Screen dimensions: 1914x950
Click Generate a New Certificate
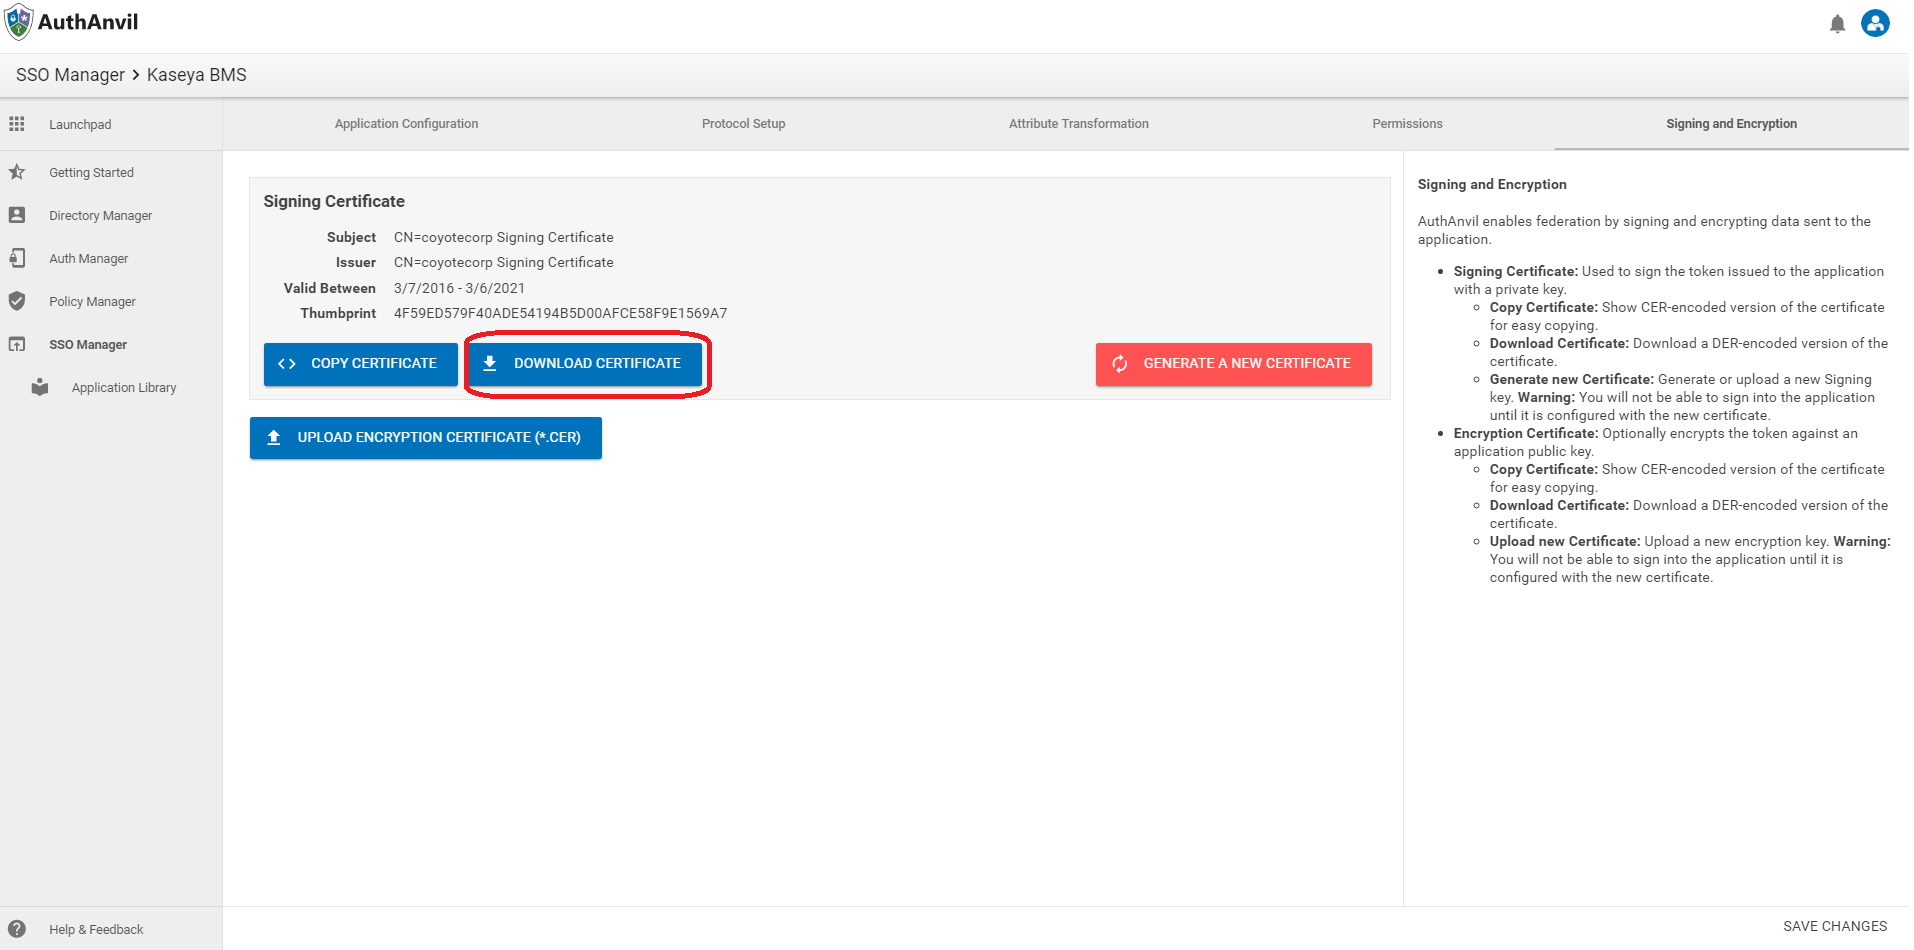pos(1233,364)
